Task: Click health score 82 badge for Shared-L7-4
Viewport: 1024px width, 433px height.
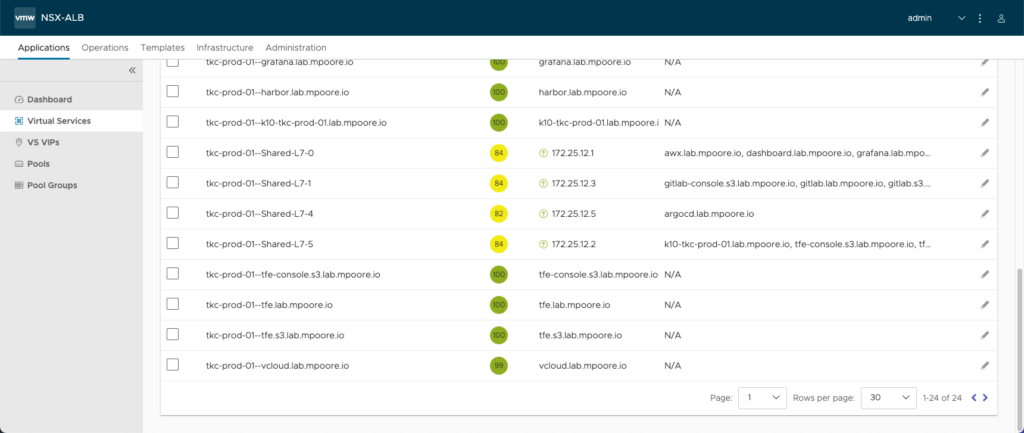Action: tap(499, 214)
